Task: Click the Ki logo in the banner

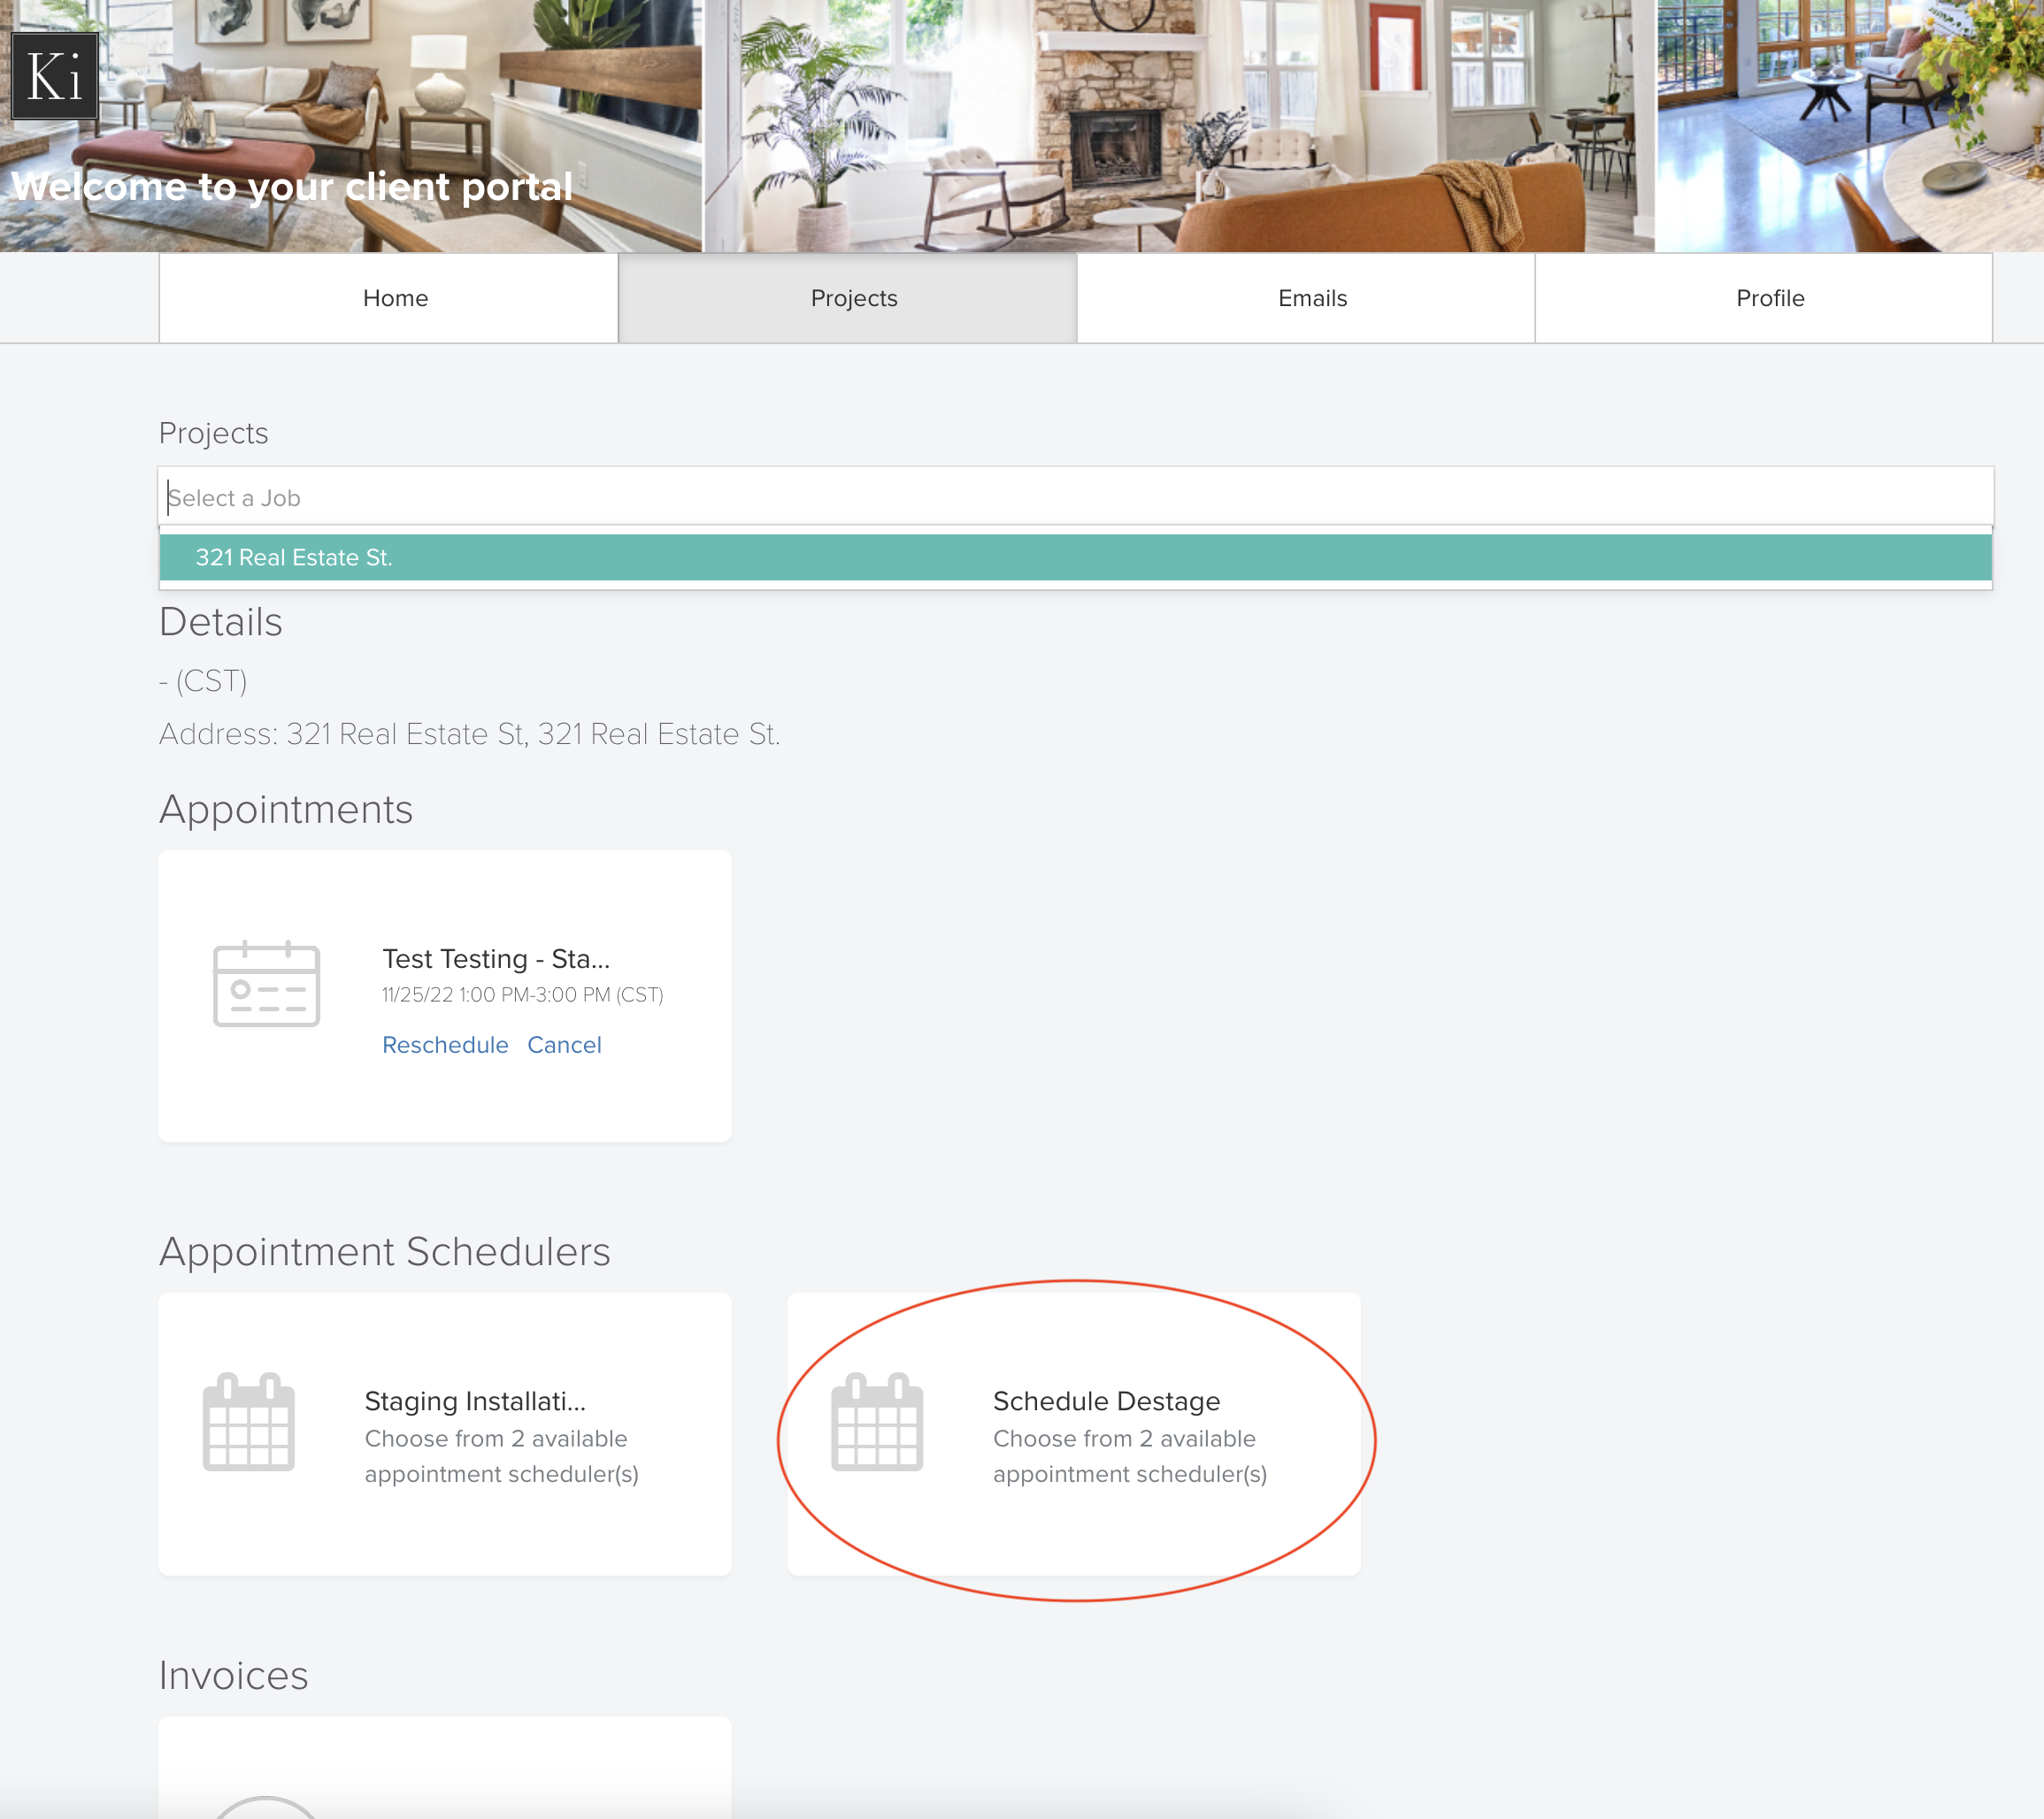Action: (x=55, y=76)
